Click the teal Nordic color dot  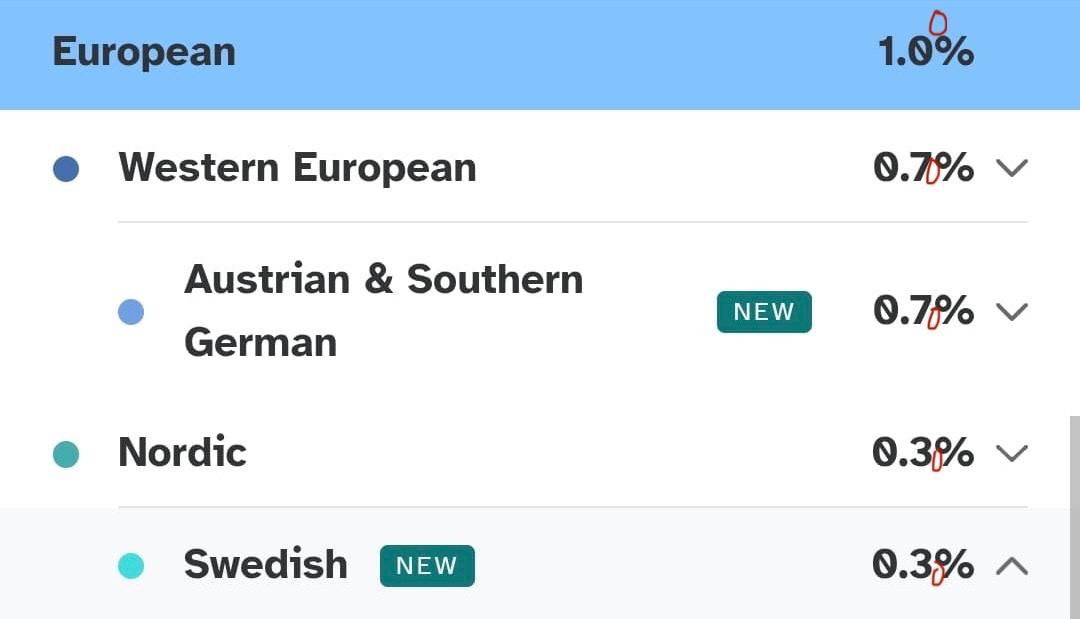coord(66,455)
